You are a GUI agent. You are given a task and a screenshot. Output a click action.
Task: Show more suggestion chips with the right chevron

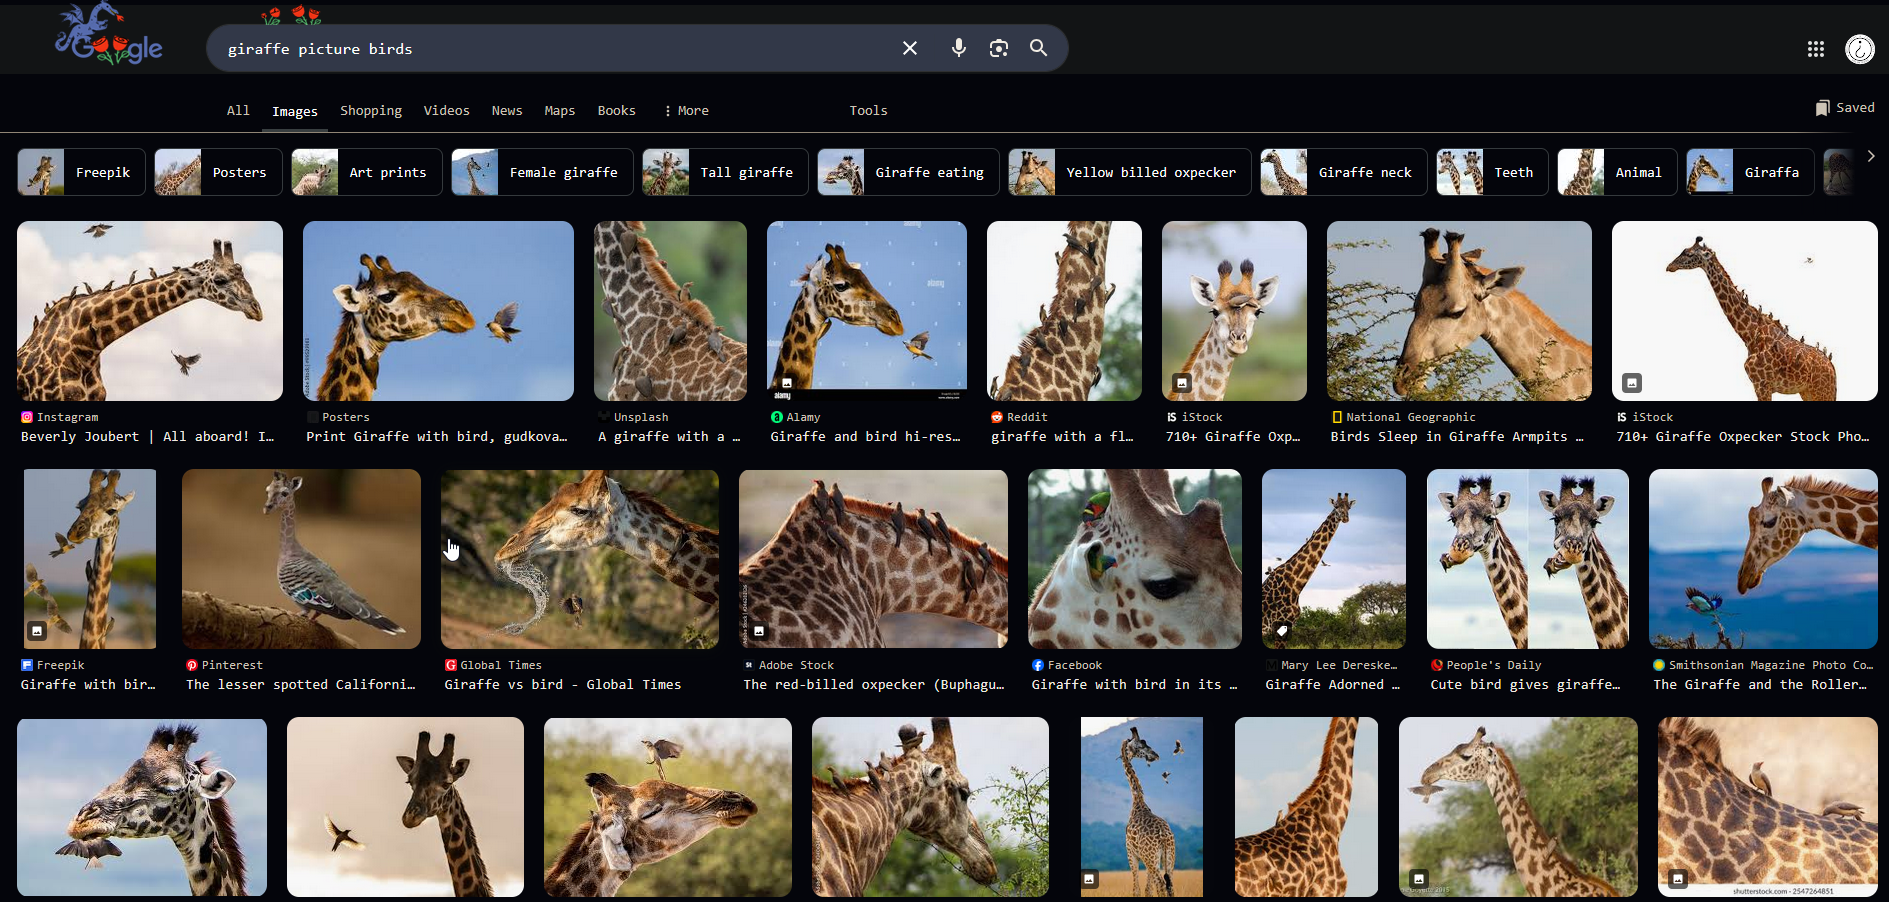1870,156
